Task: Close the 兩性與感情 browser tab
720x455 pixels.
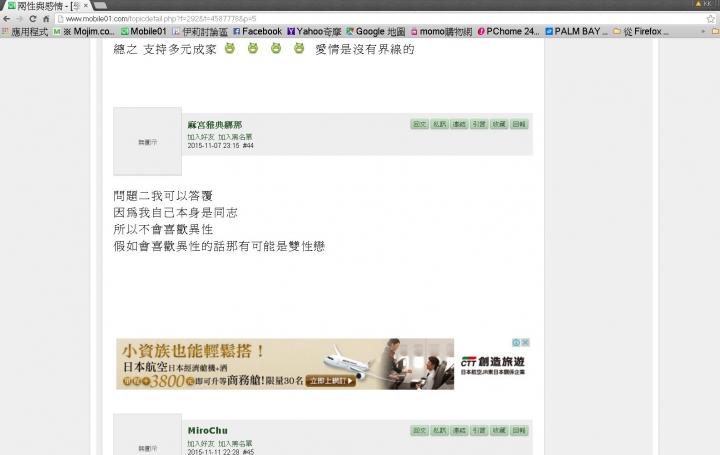Action: click(85, 6)
